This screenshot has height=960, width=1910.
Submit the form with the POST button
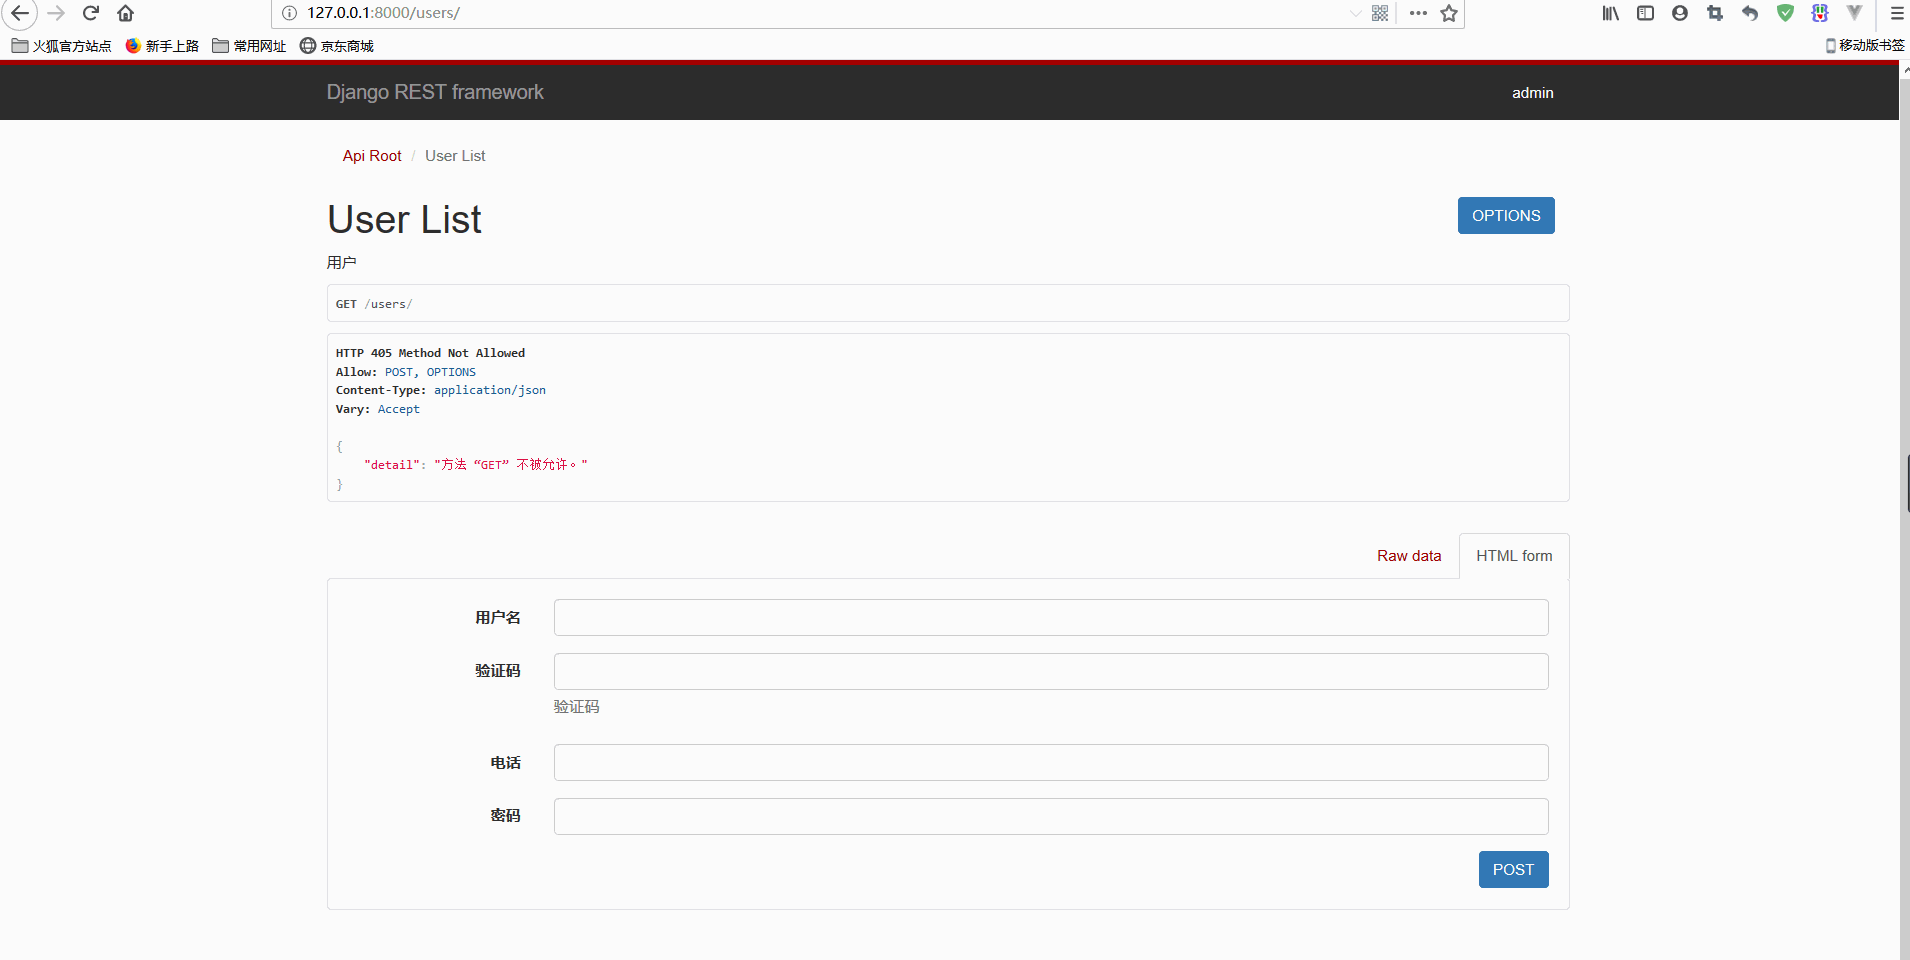[1512, 869]
